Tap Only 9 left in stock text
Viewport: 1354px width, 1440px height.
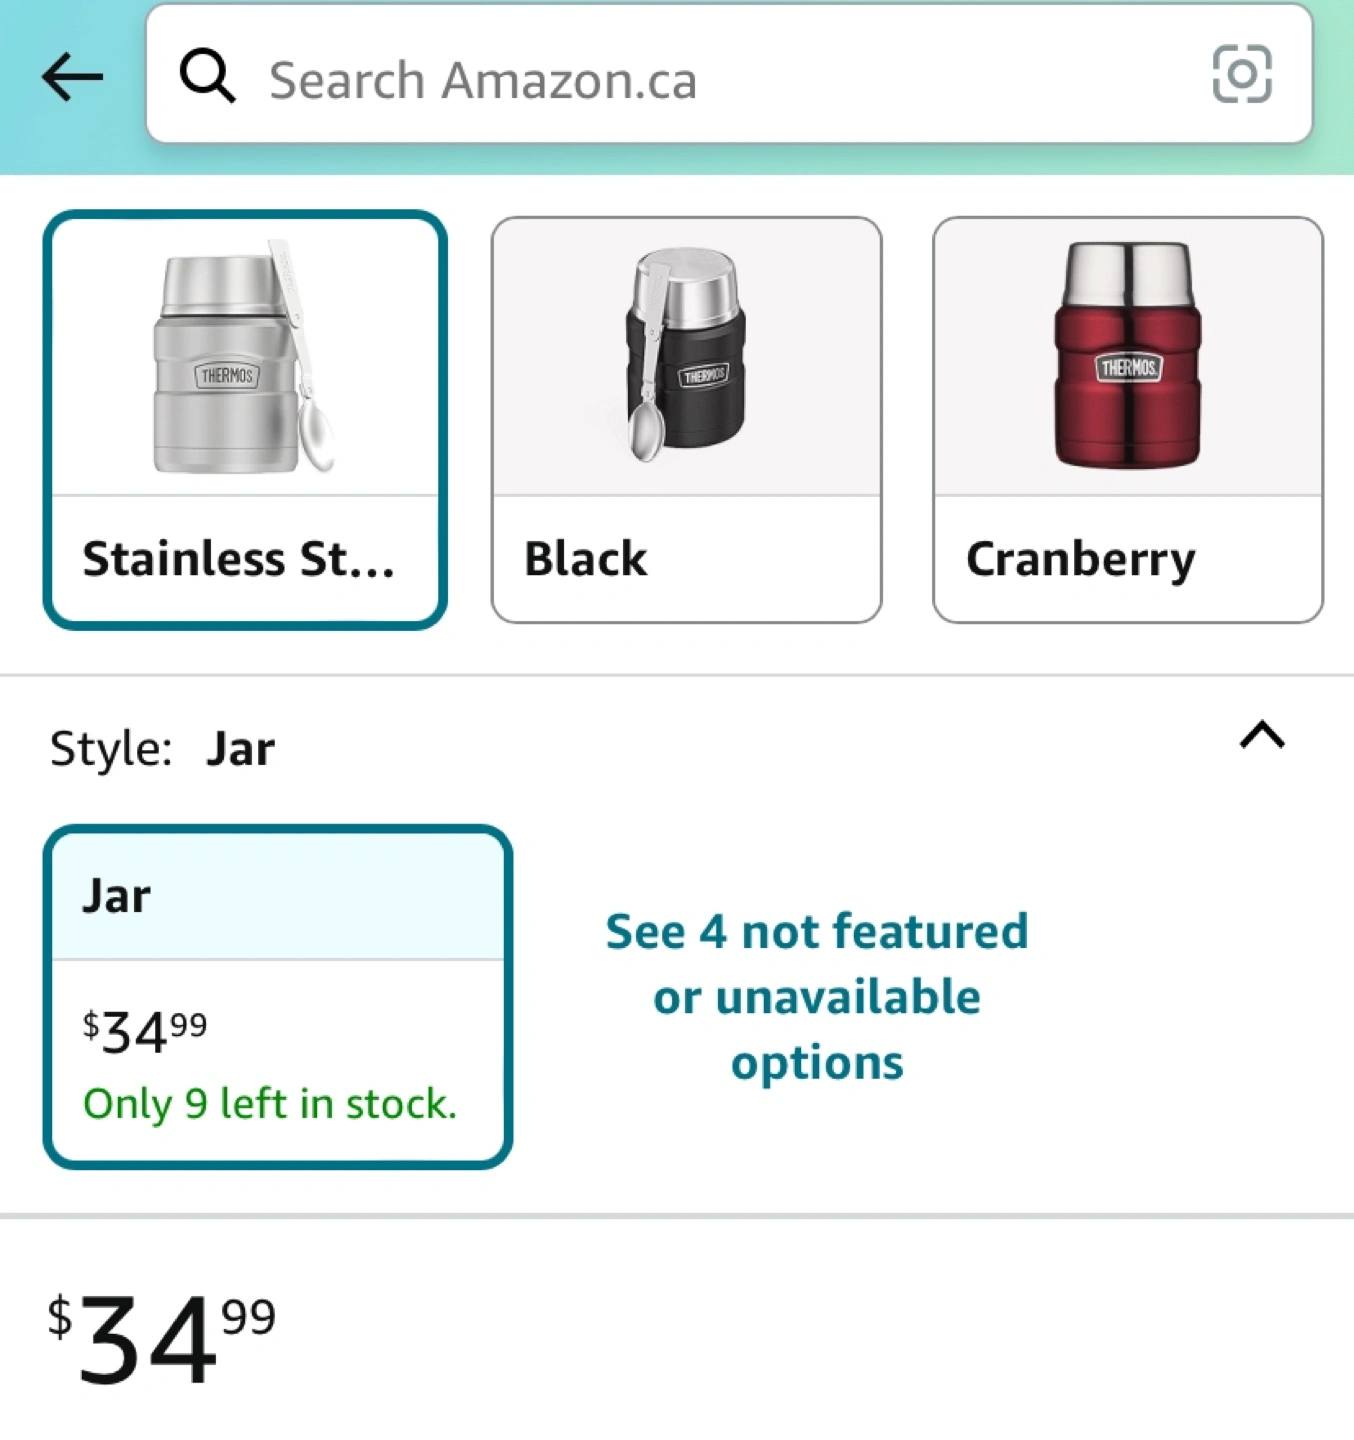[x=270, y=1104]
